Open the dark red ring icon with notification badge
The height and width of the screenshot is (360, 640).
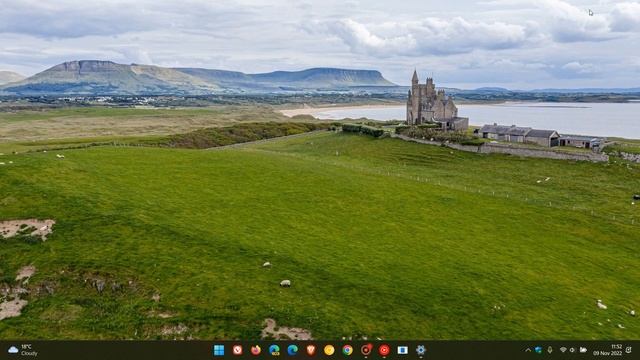[x=366, y=350]
